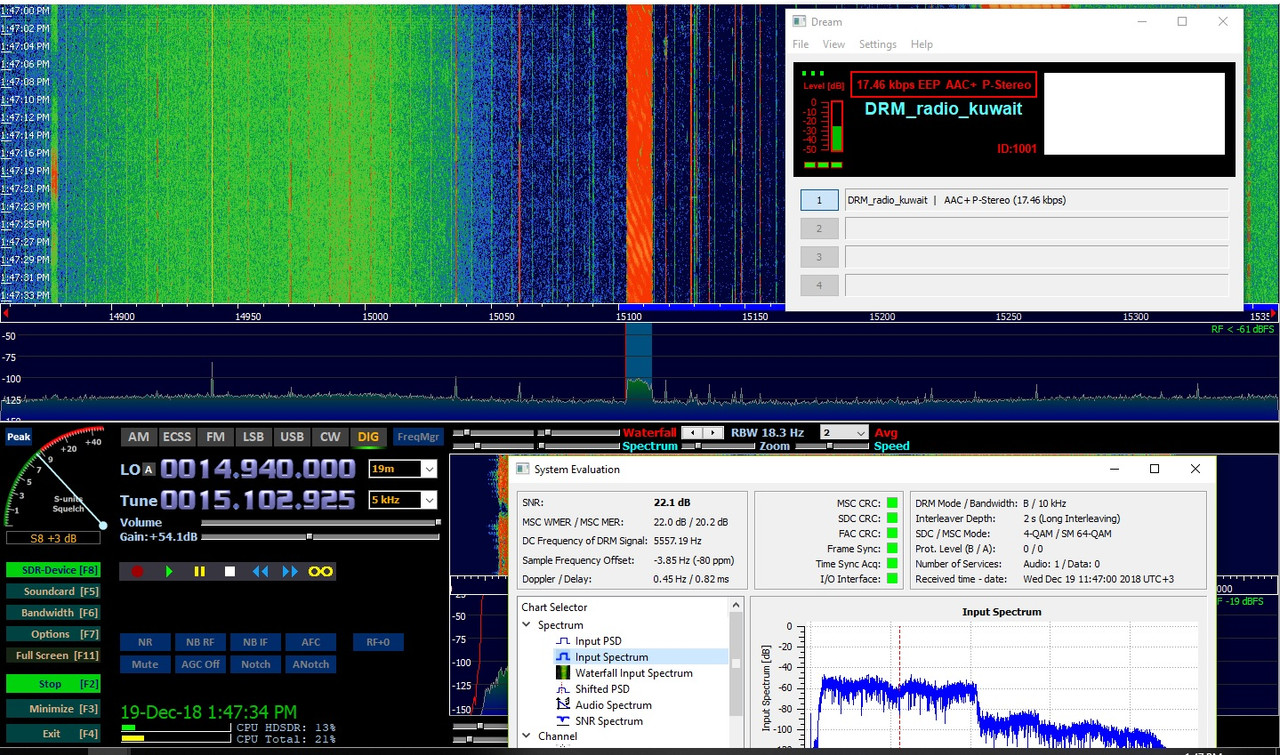This screenshot has width=1280, height=755.
Task: Switch to AM demodulation mode
Action: click(x=138, y=437)
